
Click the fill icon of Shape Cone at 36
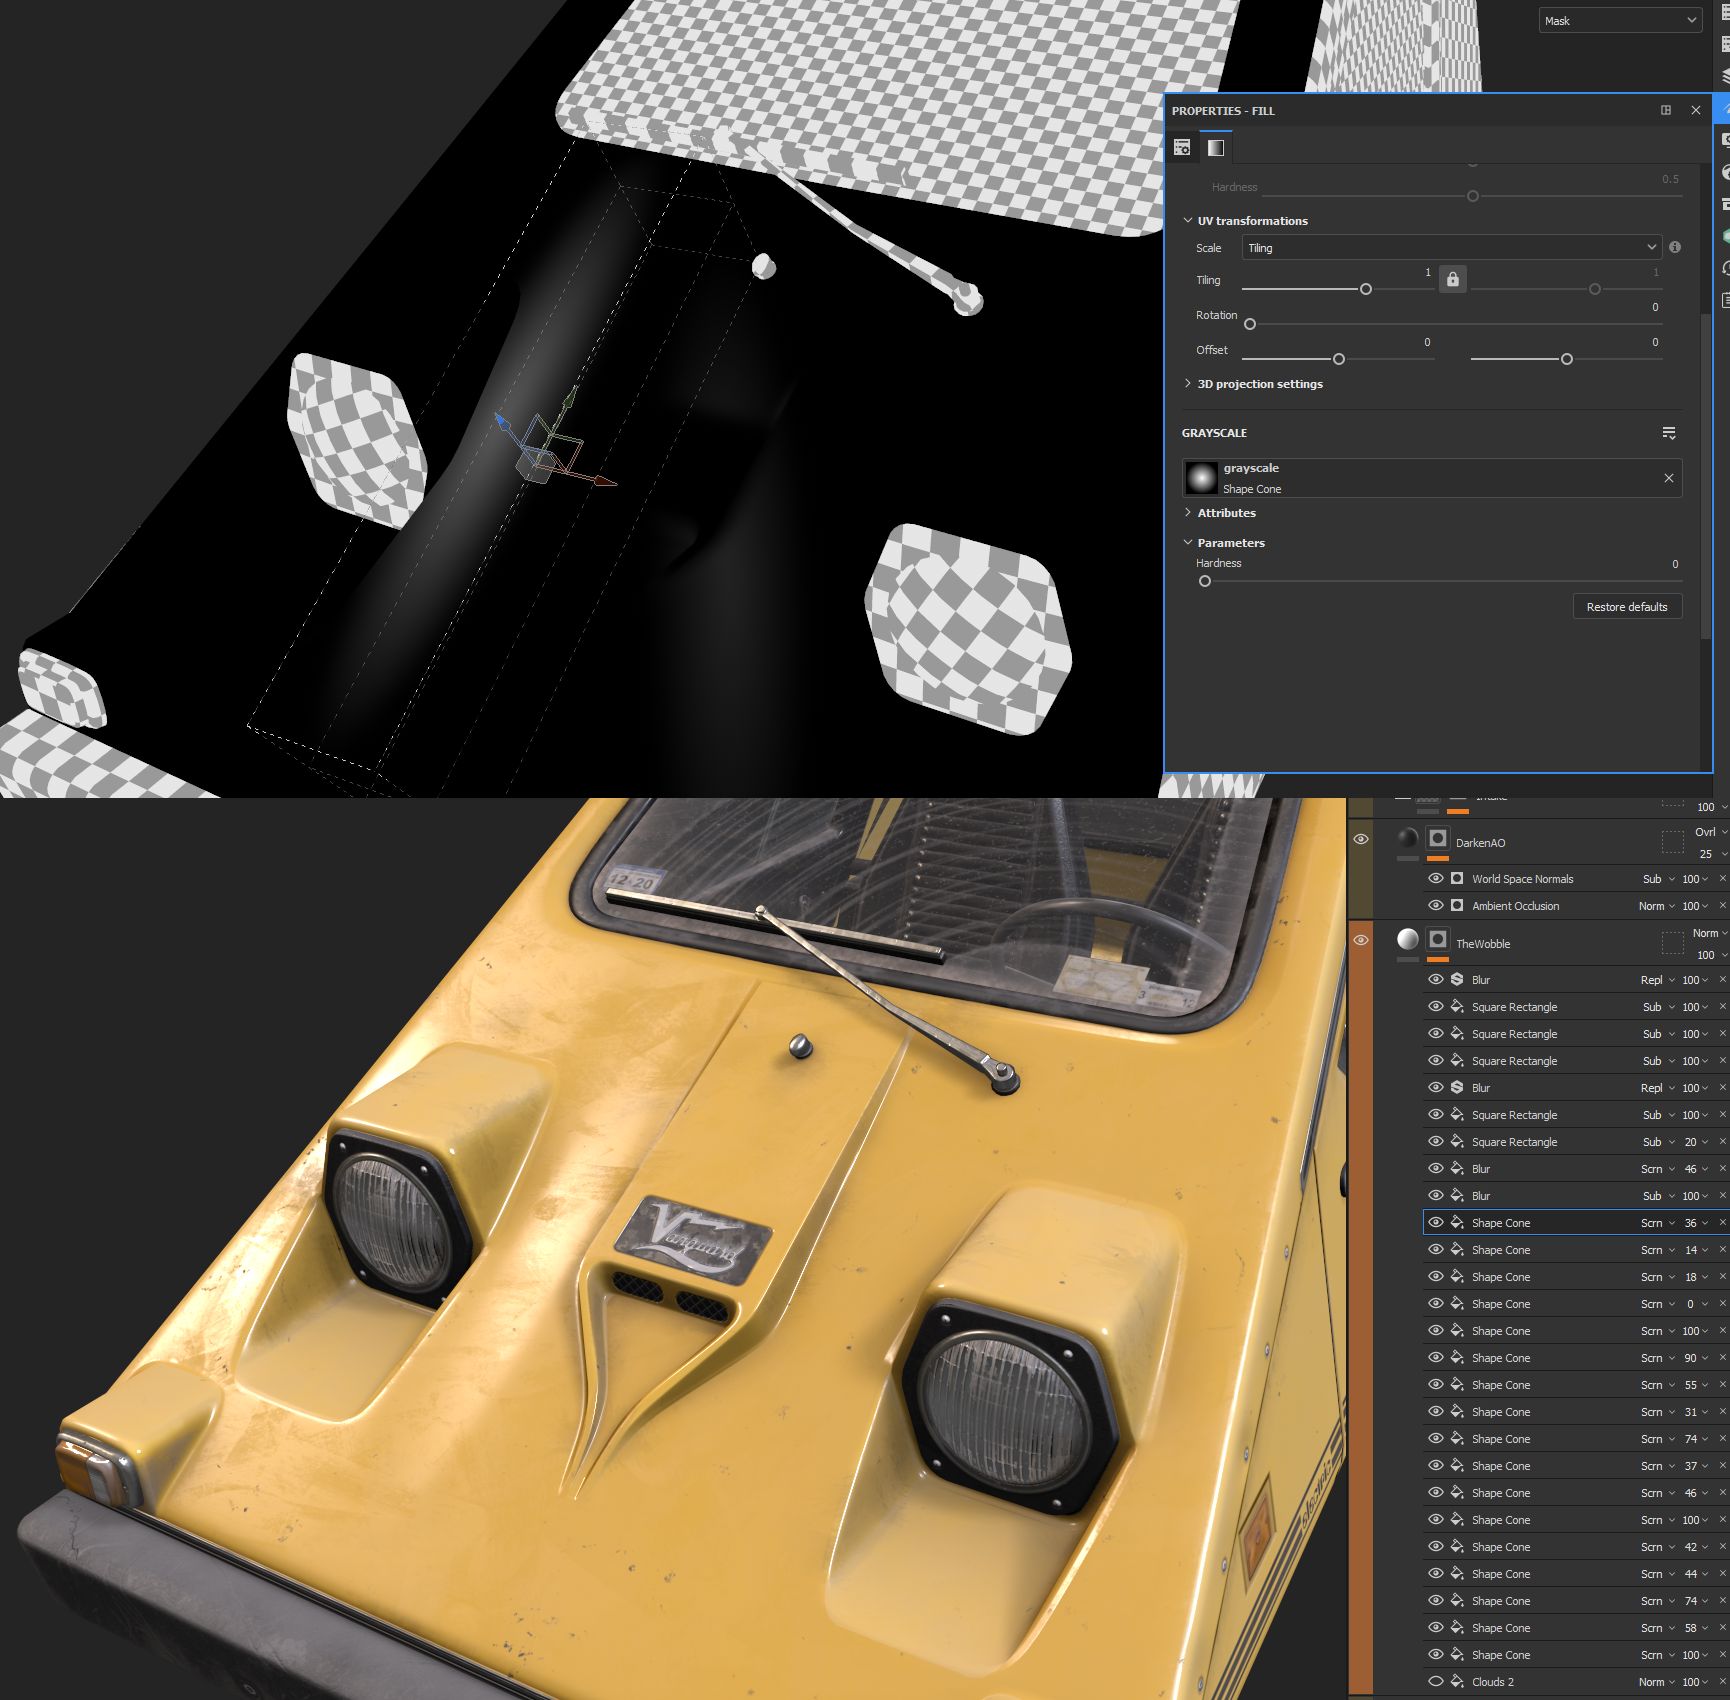[x=1457, y=1223]
